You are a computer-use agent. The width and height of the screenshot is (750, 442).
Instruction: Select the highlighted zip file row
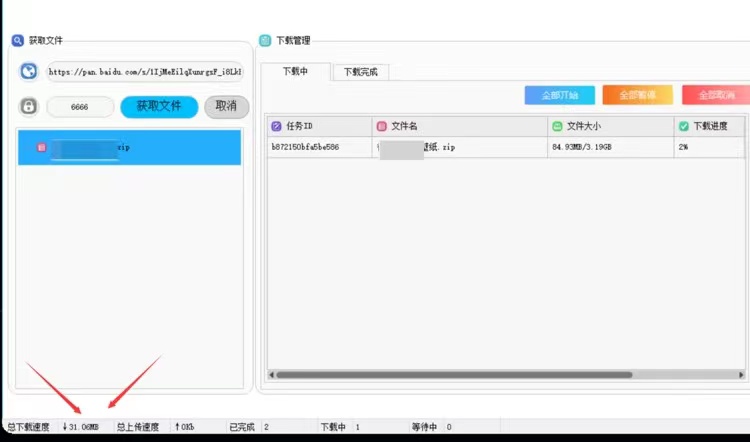pyautogui.click(x=129, y=147)
